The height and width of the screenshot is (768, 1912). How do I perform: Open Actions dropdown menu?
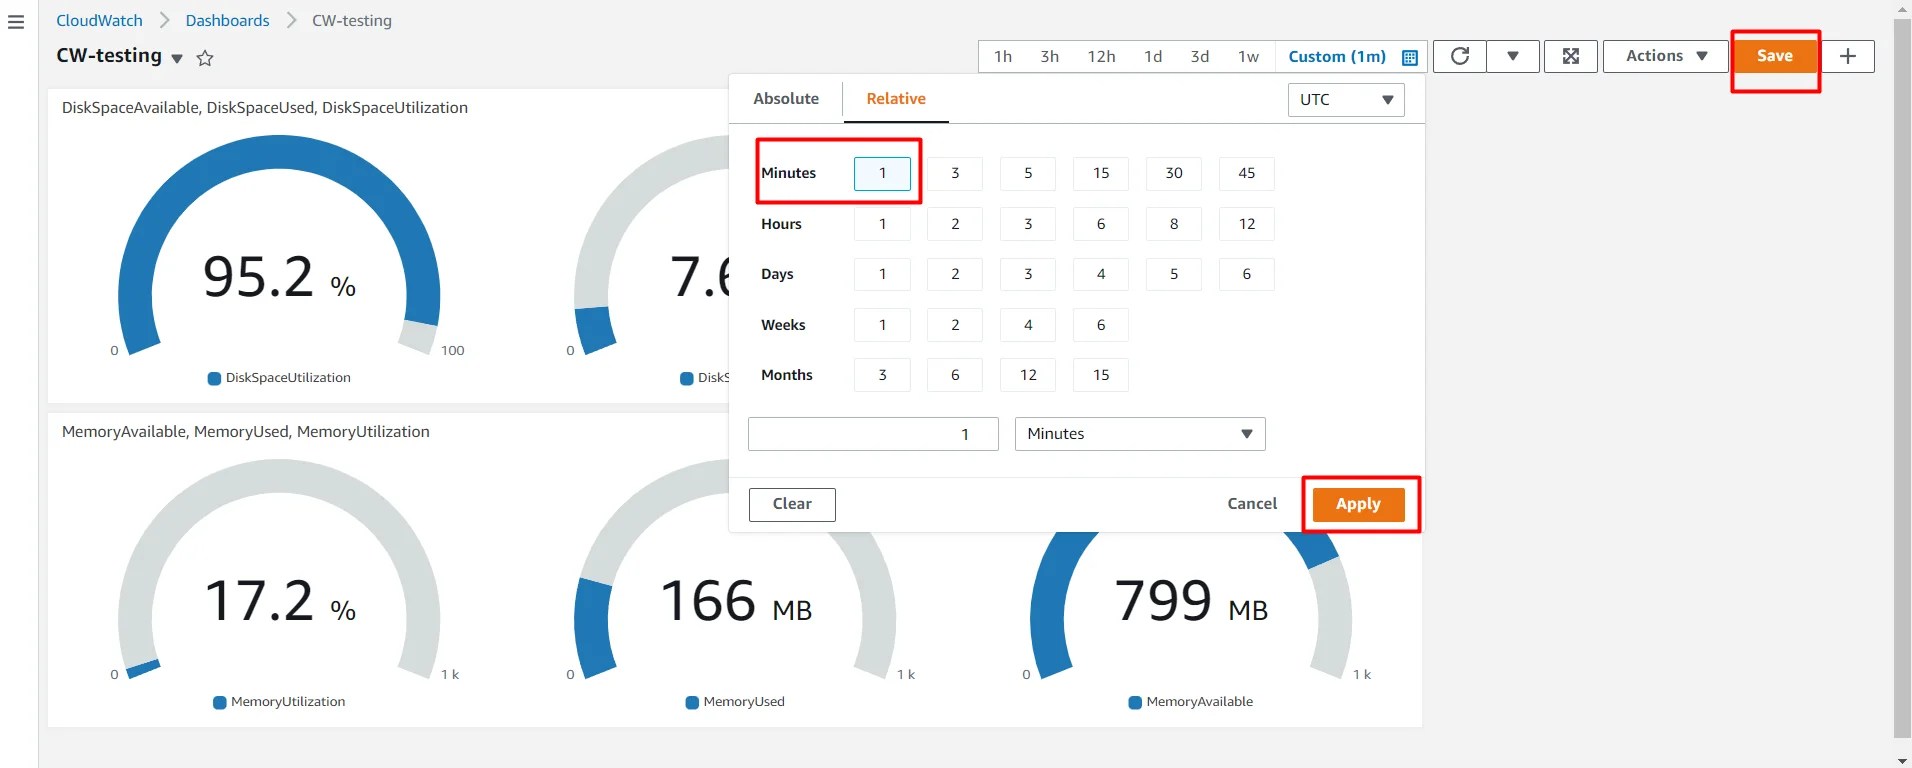[x=1666, y=56]
